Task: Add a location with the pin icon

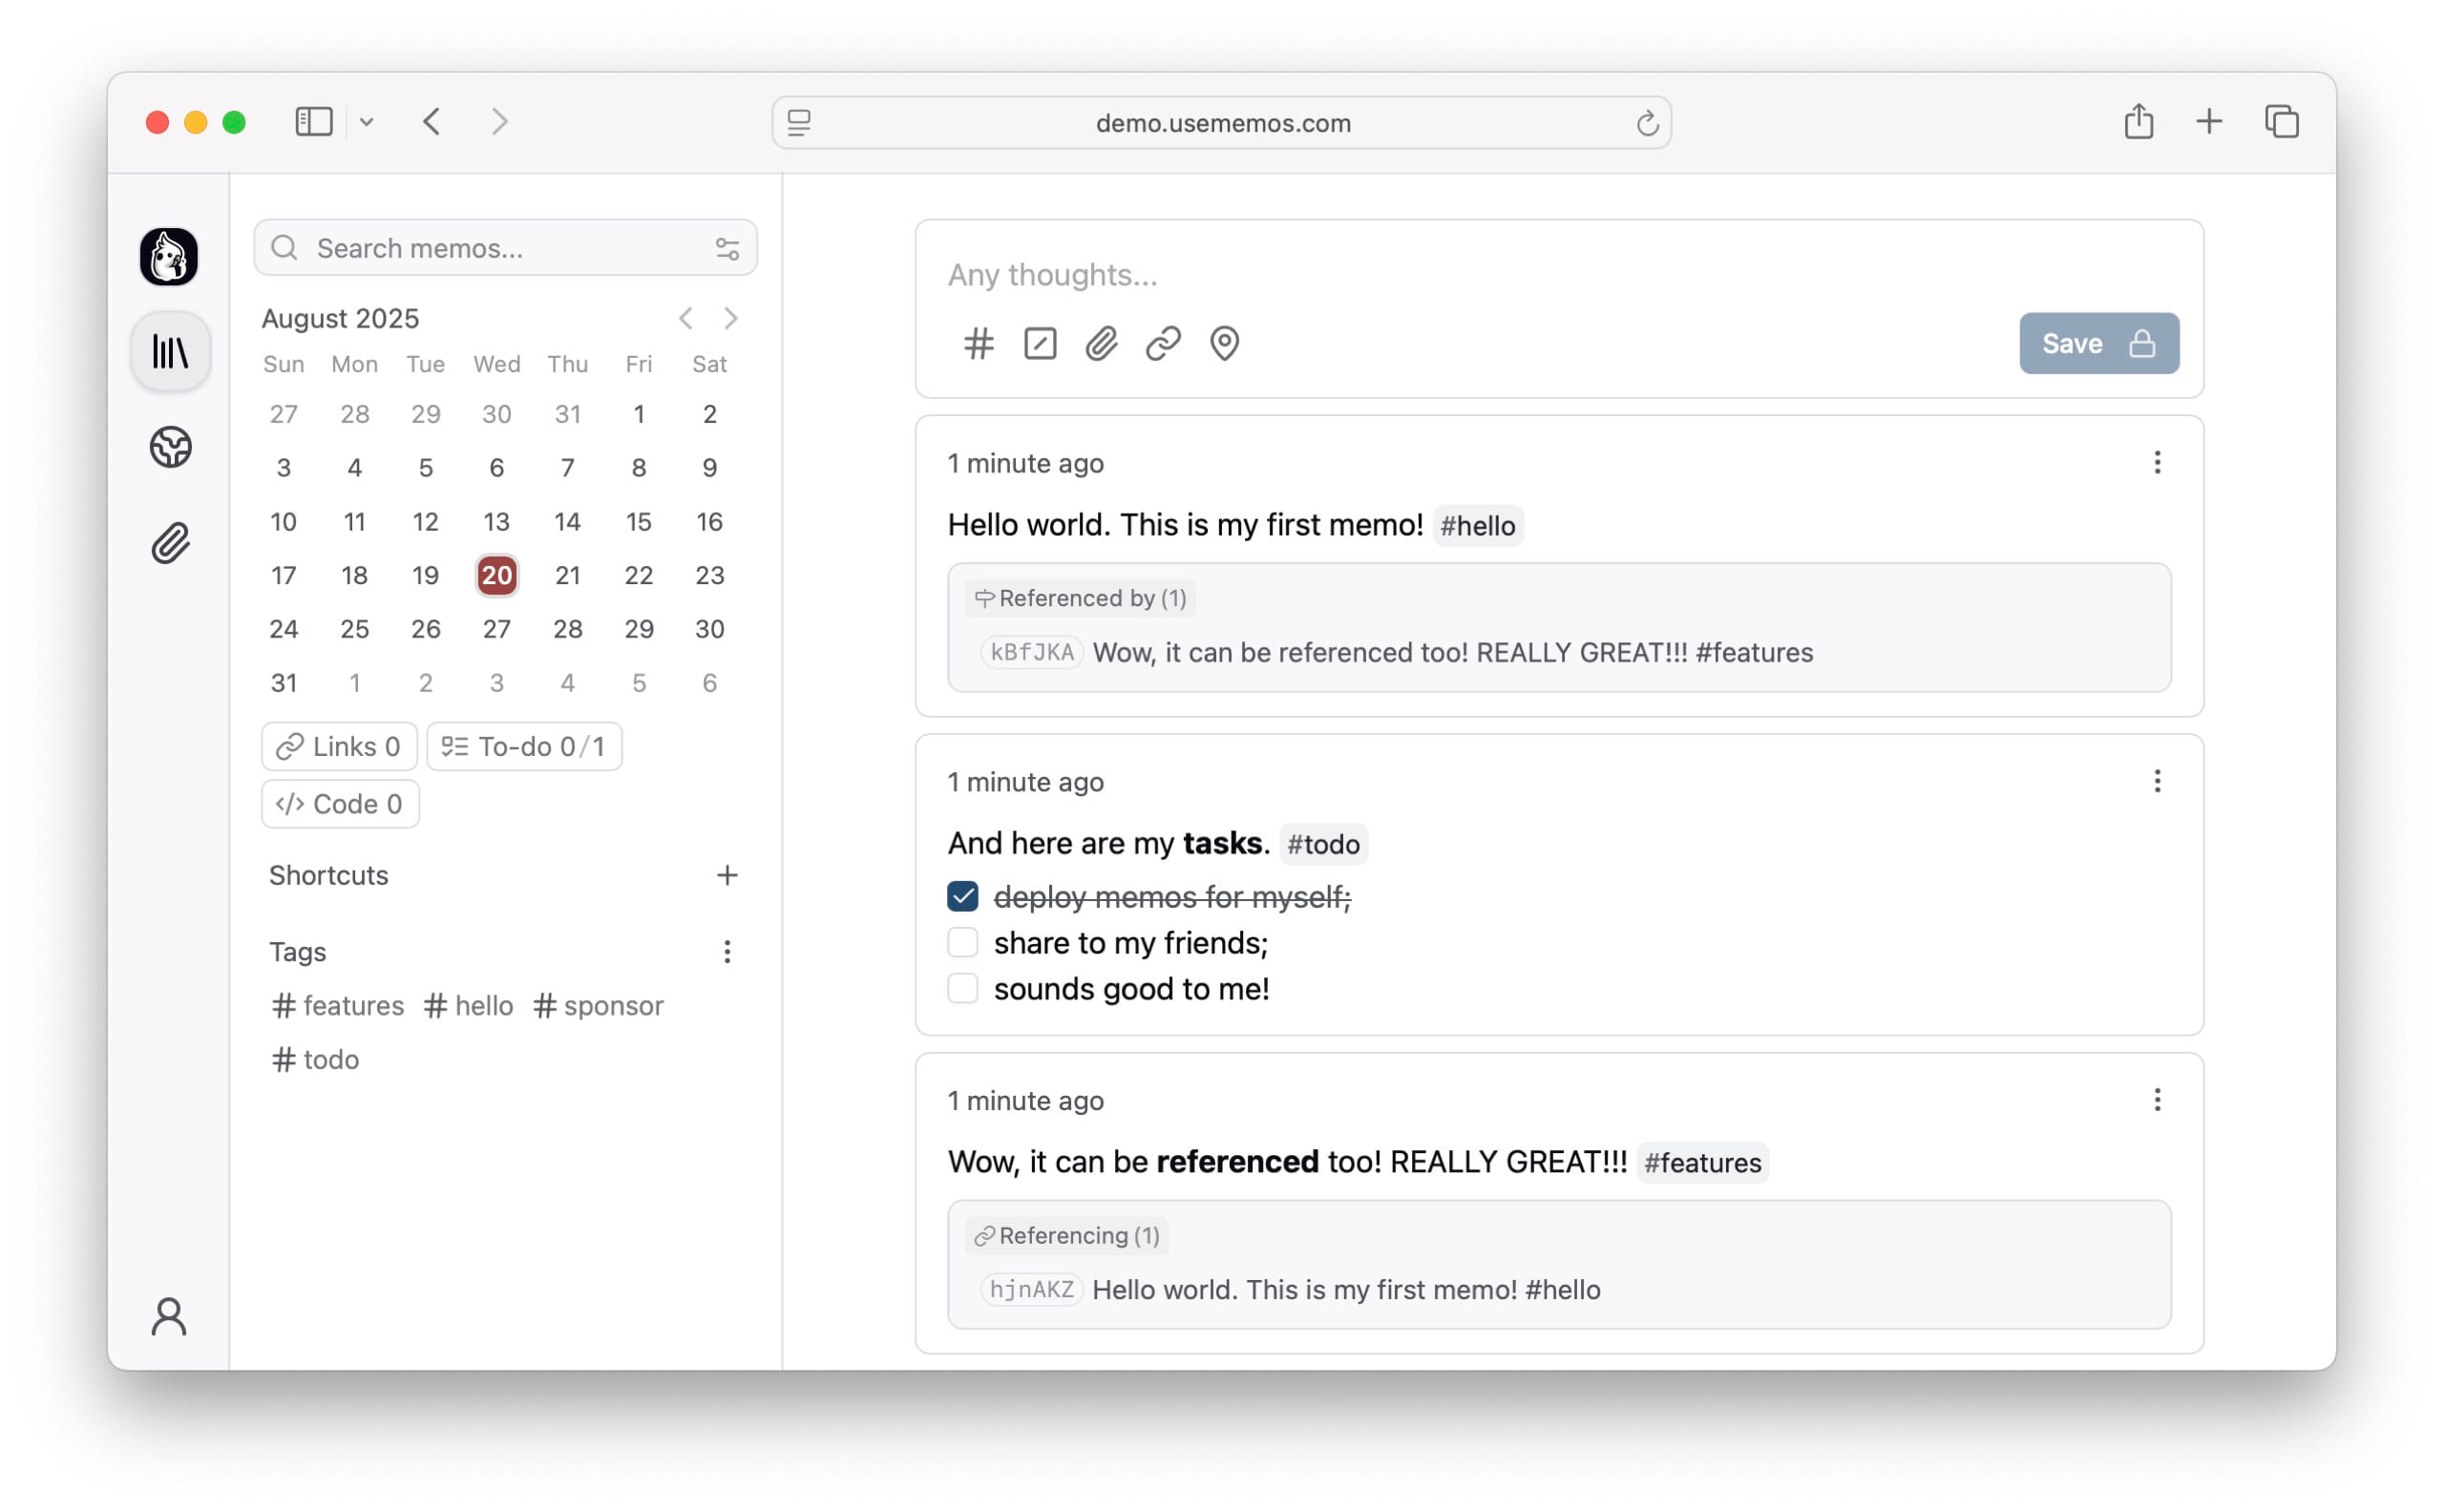Action: pos(1224,343)
